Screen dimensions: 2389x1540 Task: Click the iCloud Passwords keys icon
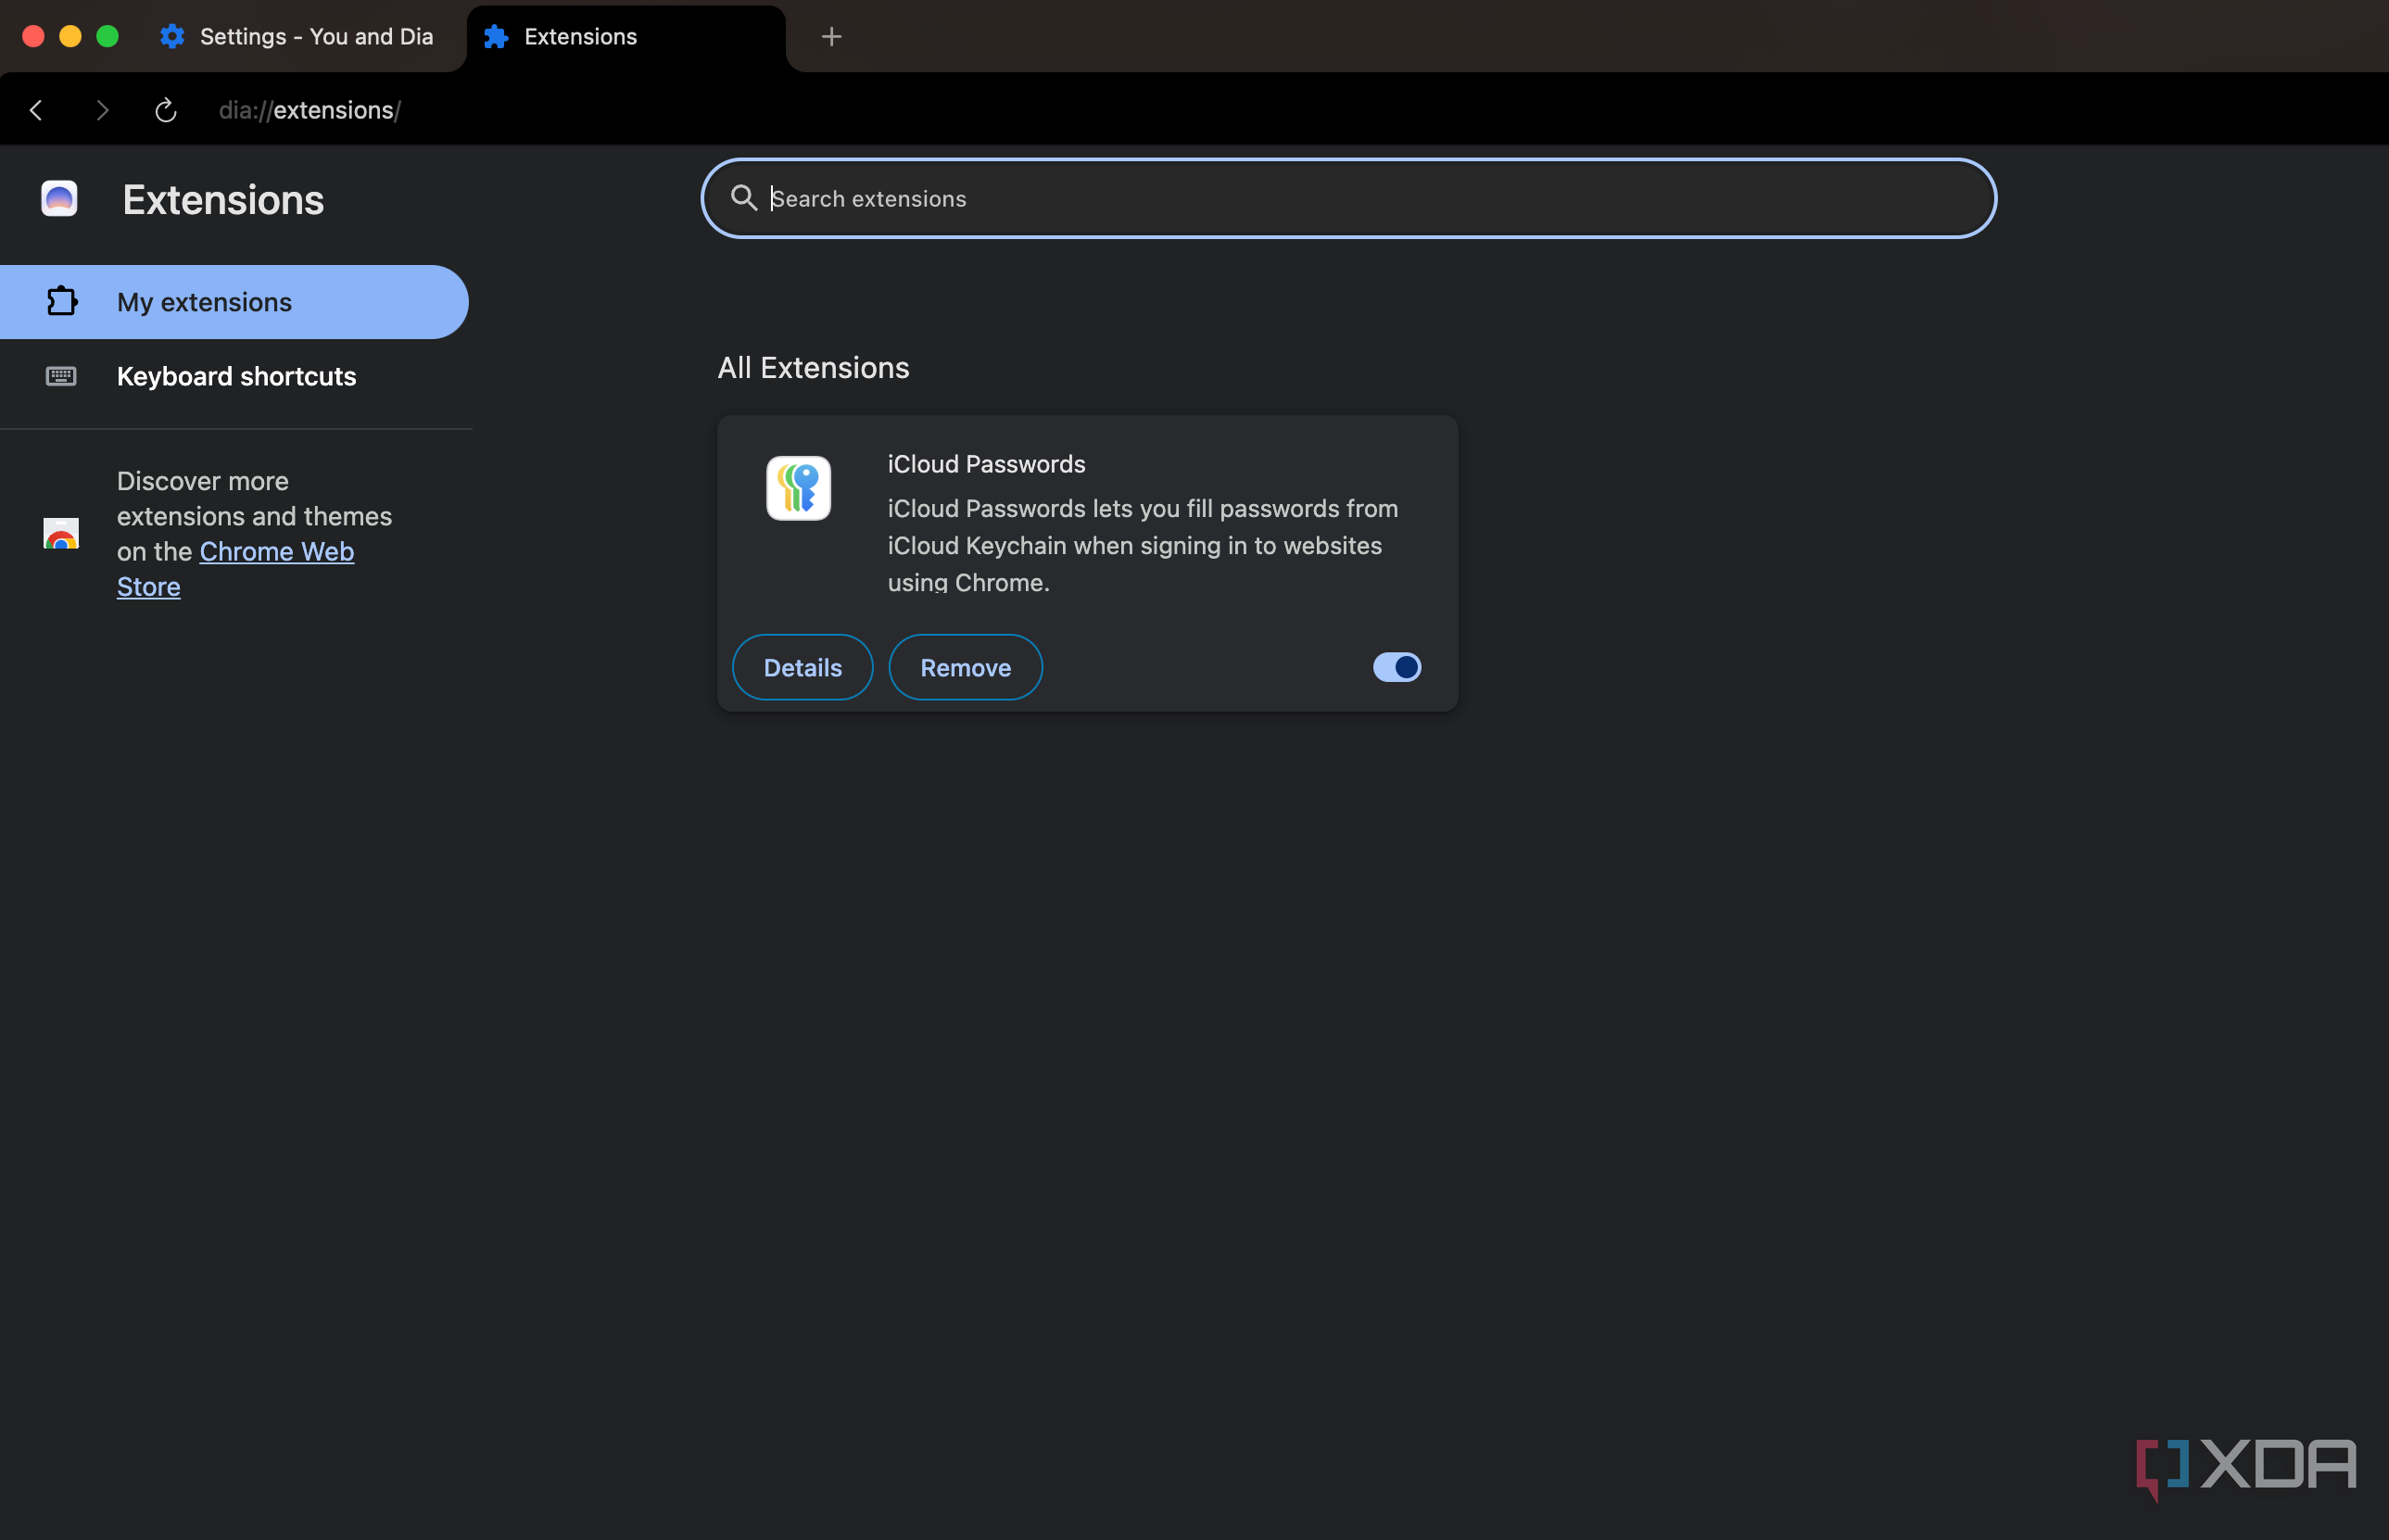(798, 488)
